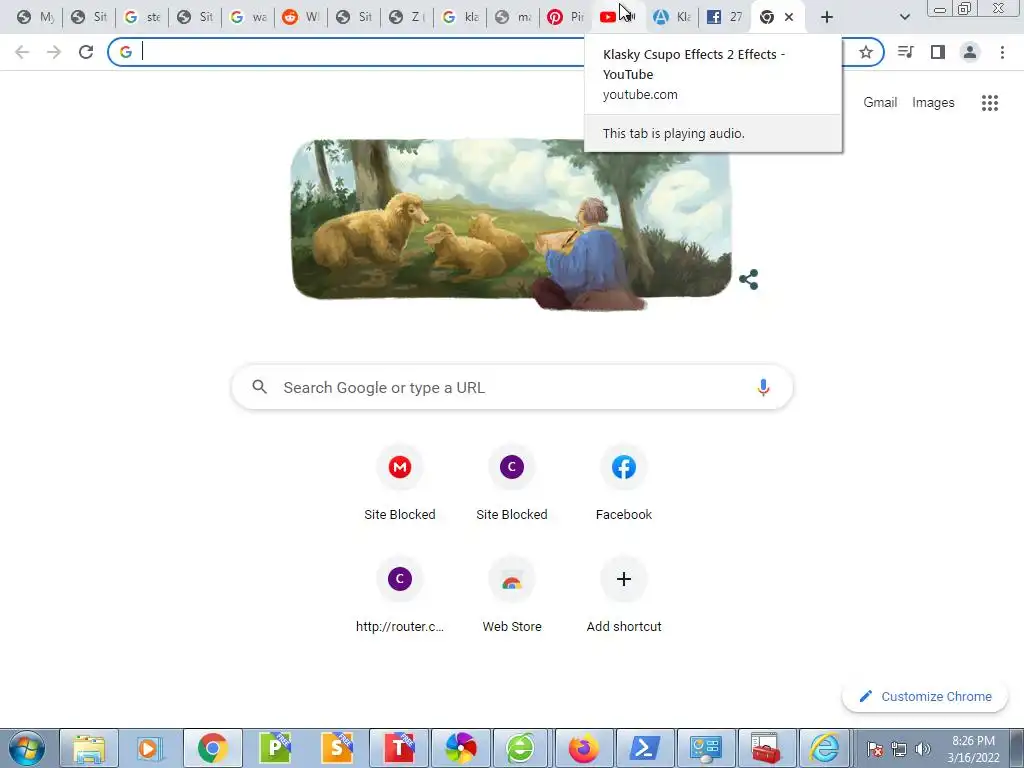Start voice search with the microphone

tap(763, 387)
